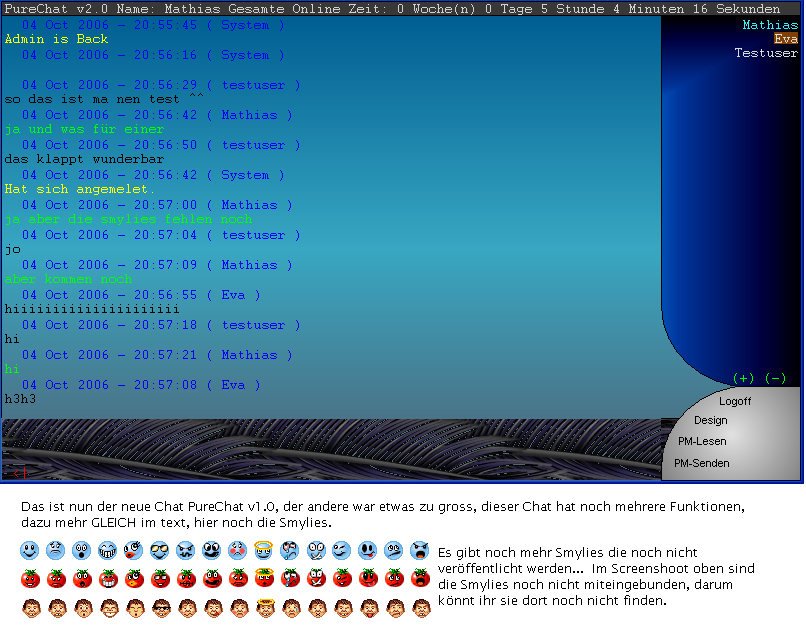This screenshot has width=806, height=630.
Task: Select the surprised open-mouth tomato smiley
Action: coord(82,578)
